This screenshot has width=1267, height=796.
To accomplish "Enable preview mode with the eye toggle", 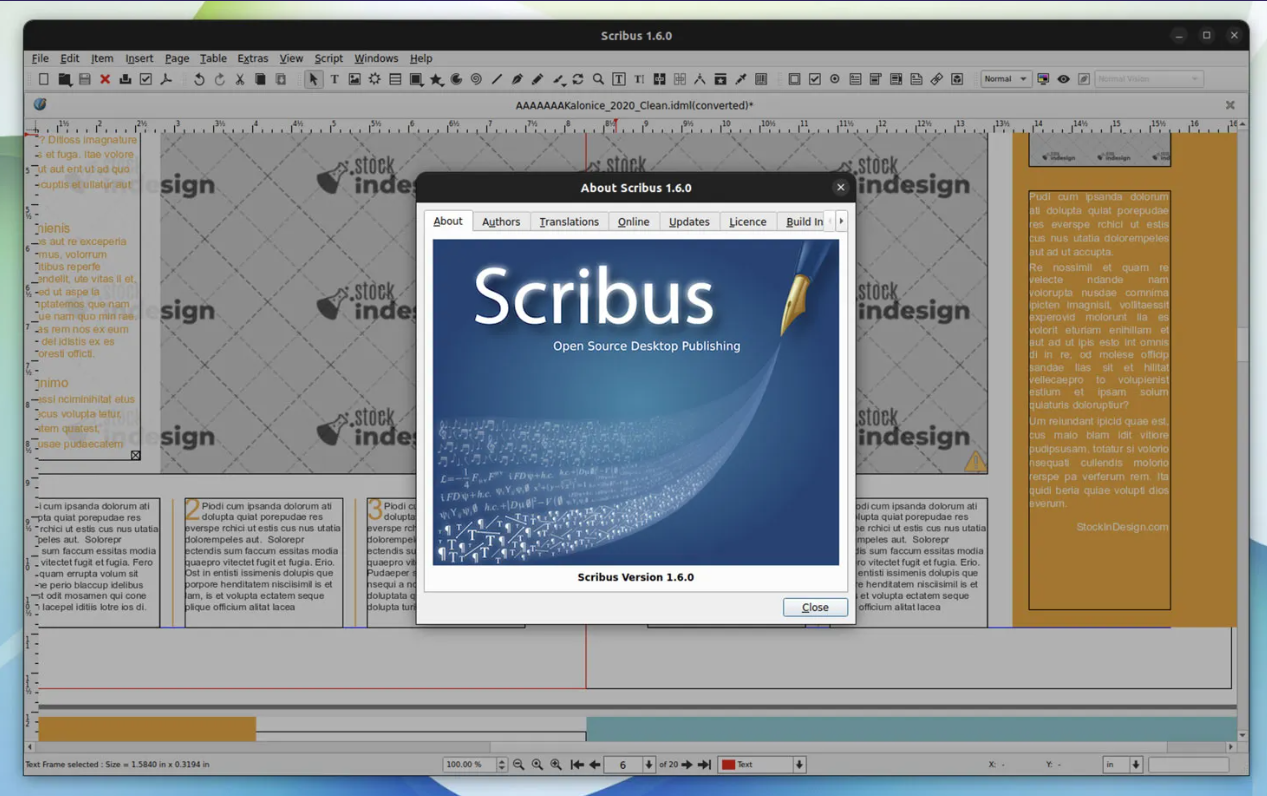I will 1063,78.
